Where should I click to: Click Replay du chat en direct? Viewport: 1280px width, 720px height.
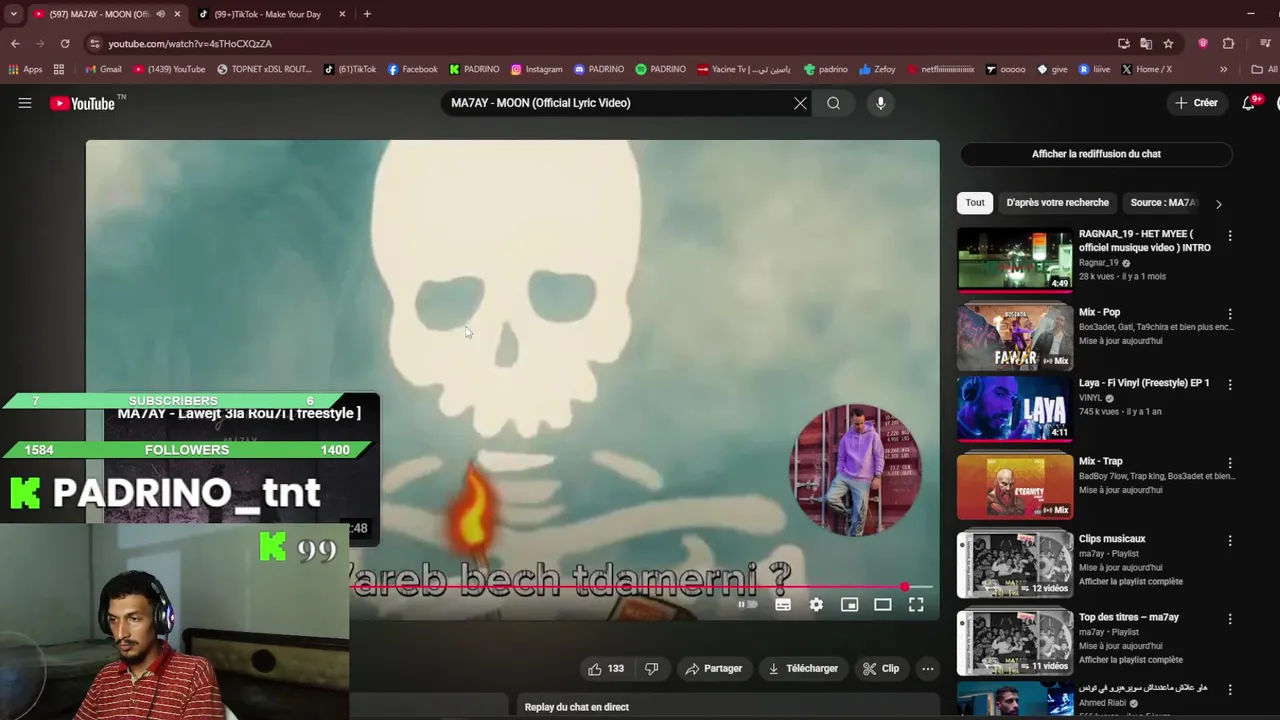577,707
